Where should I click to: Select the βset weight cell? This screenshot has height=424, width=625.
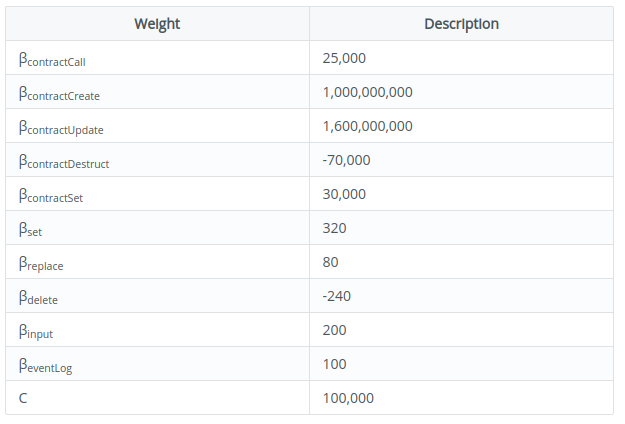30,229
